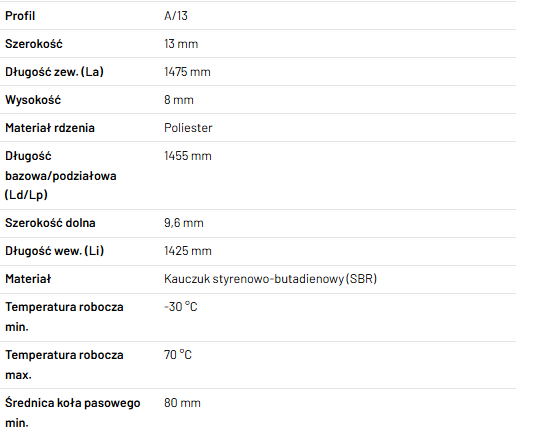The width and height of the screenshot is (548, 434).
Task: Select the 9,6 mm value
Action: pos(183,223)
